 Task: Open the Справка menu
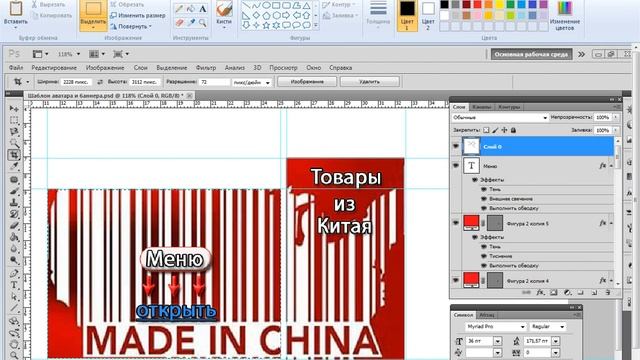pyautogui.click(x=340, y=68)
